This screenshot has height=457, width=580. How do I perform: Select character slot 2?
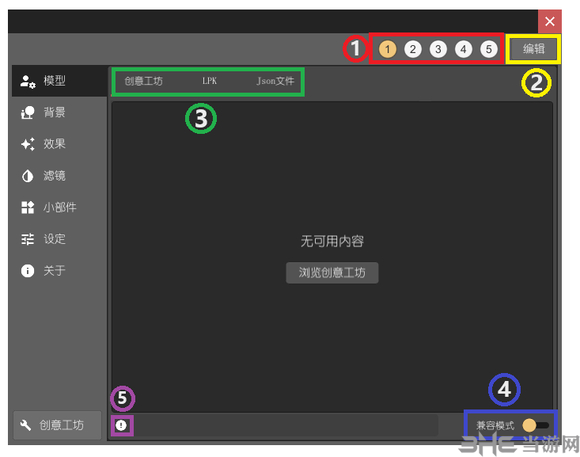pyautogui.click(x=413, y=49)
